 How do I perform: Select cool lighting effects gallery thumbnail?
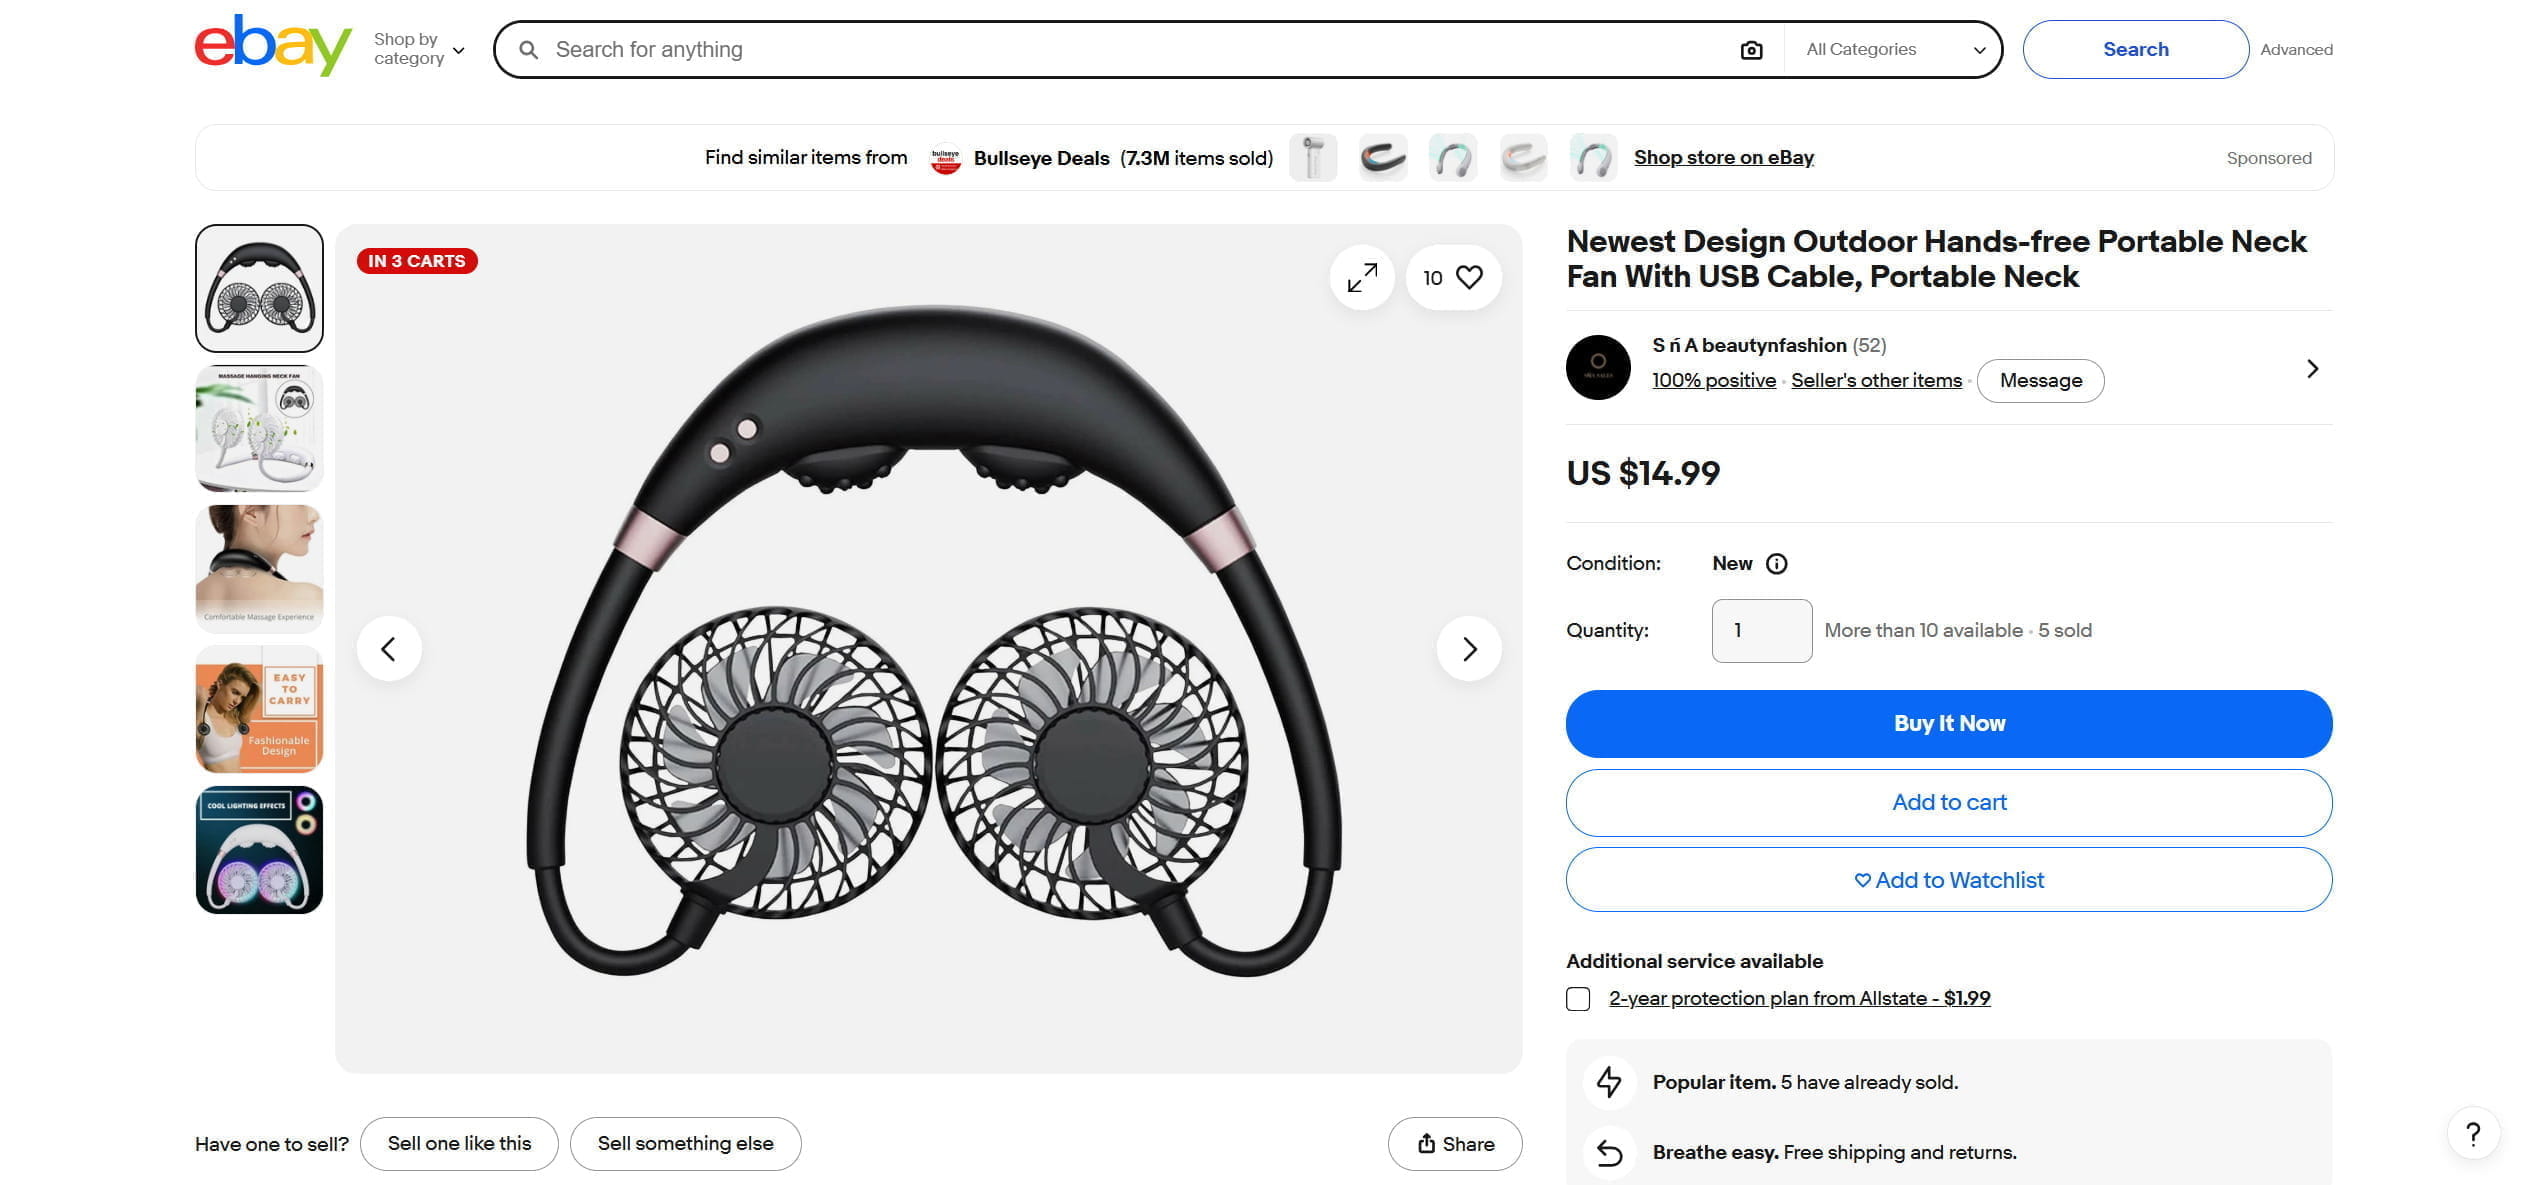tap(259, 849)
